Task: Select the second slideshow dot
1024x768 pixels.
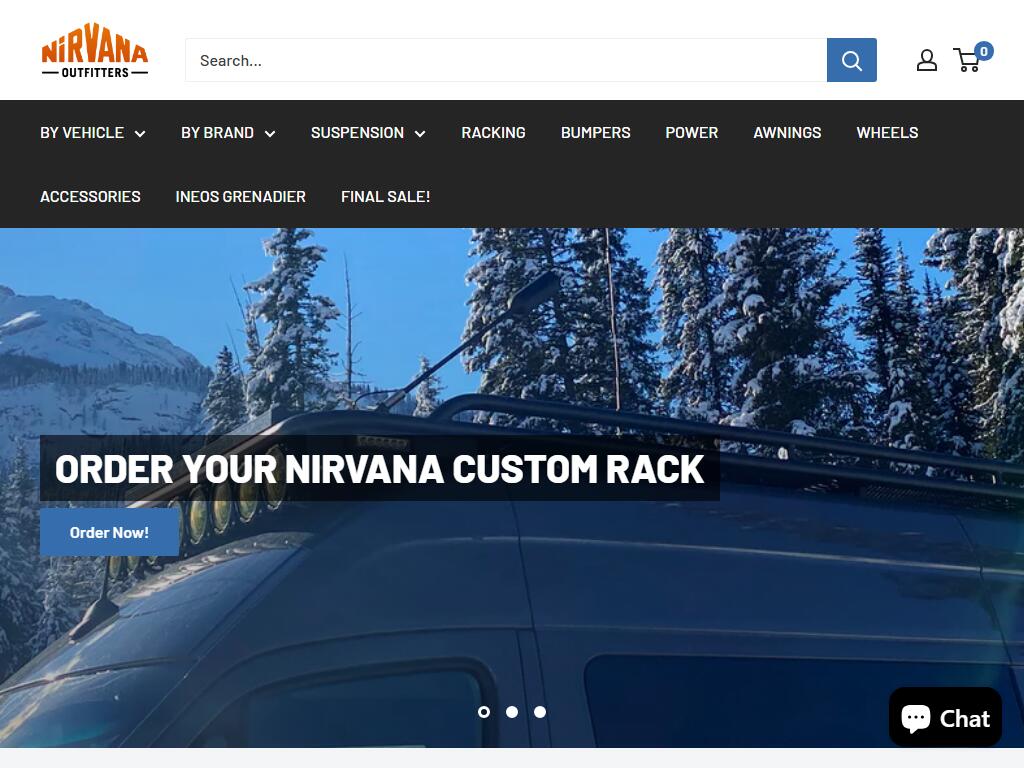Action: (x=512, y=712)
